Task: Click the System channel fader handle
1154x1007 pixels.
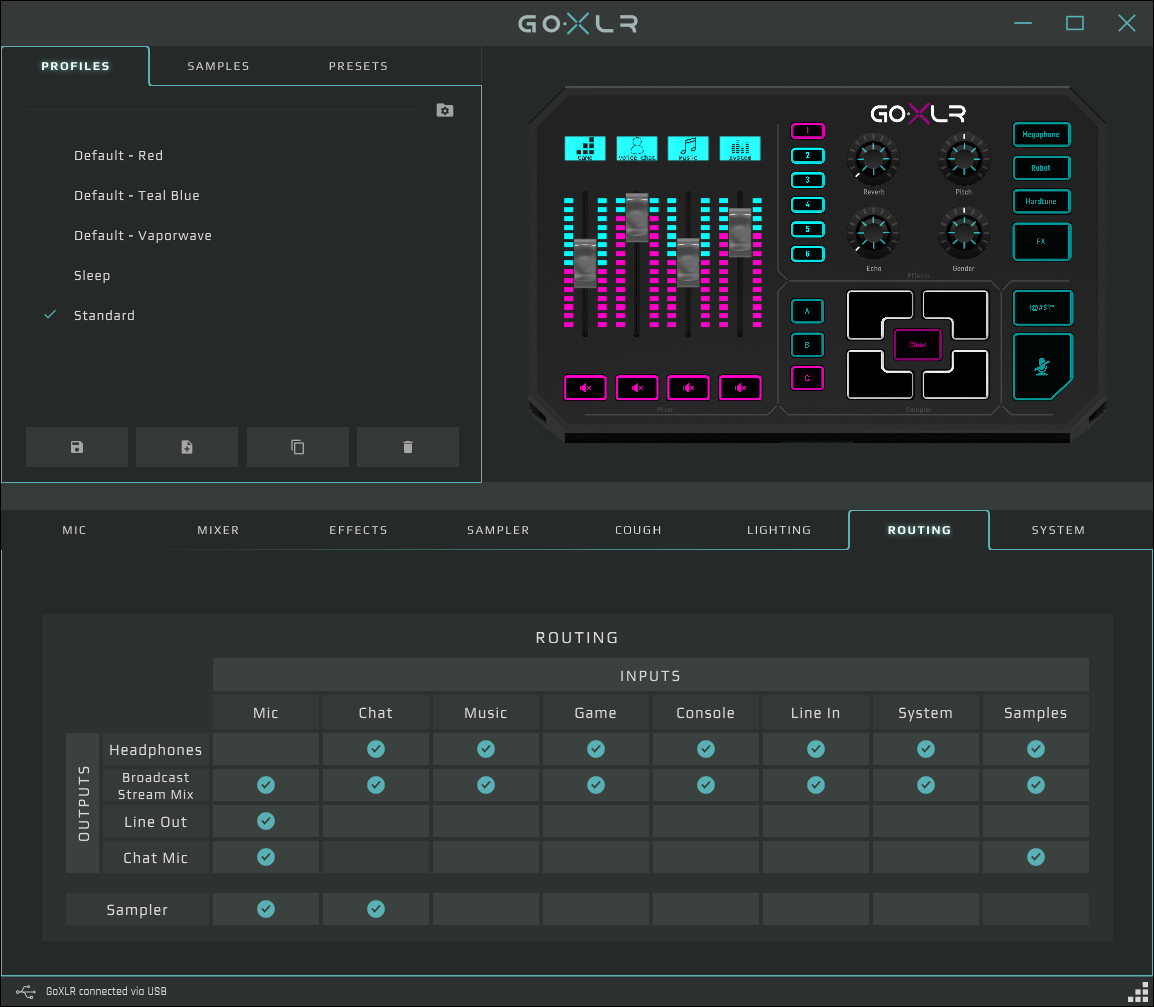Action: click(740, 232)
